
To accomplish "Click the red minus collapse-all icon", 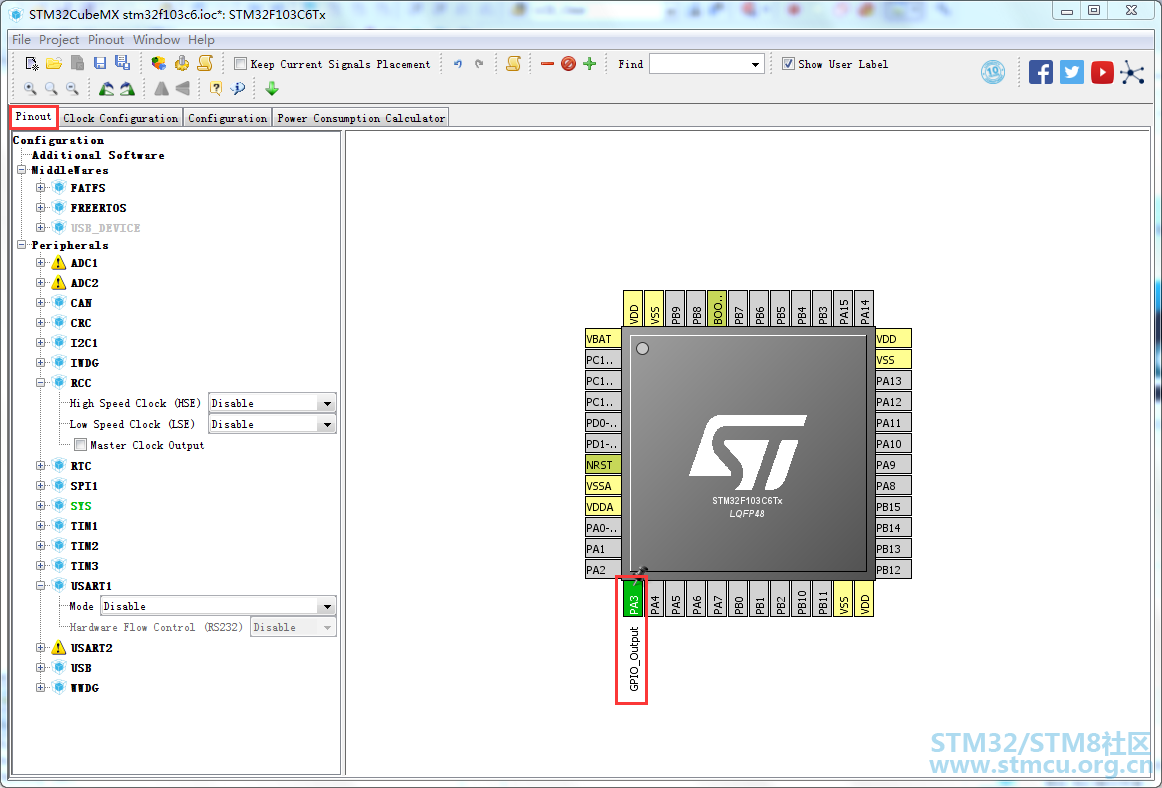I will [x=547, y=64].
